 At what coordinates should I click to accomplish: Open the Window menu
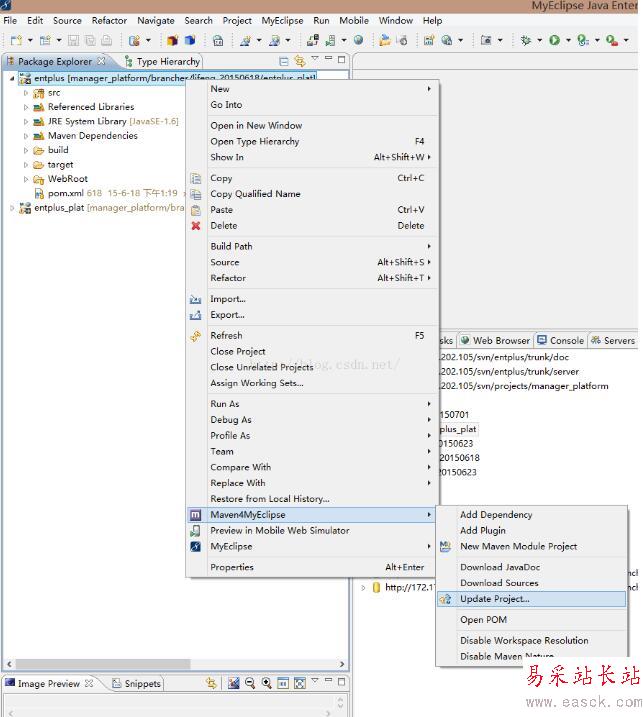pyautogui.click(x=396, y=21)
